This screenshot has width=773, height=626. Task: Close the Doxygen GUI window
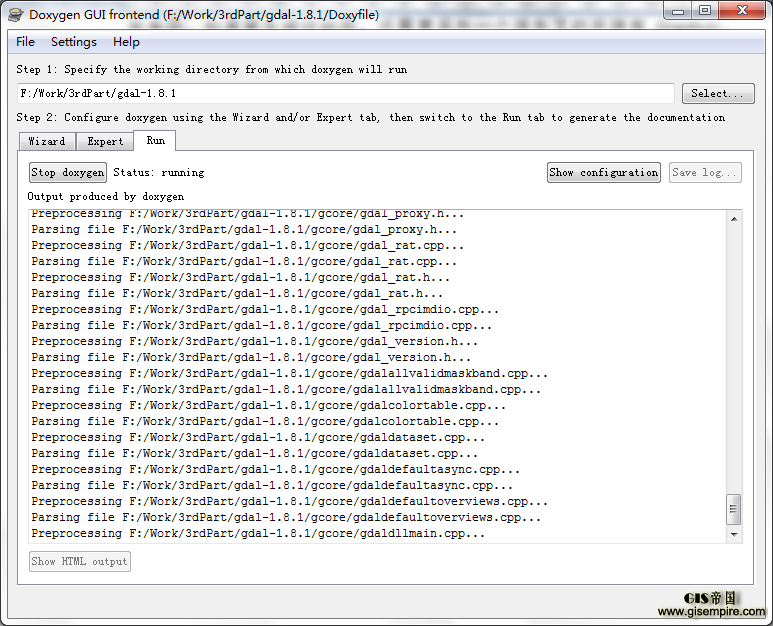pyautogui.click(x=742, y=11)
